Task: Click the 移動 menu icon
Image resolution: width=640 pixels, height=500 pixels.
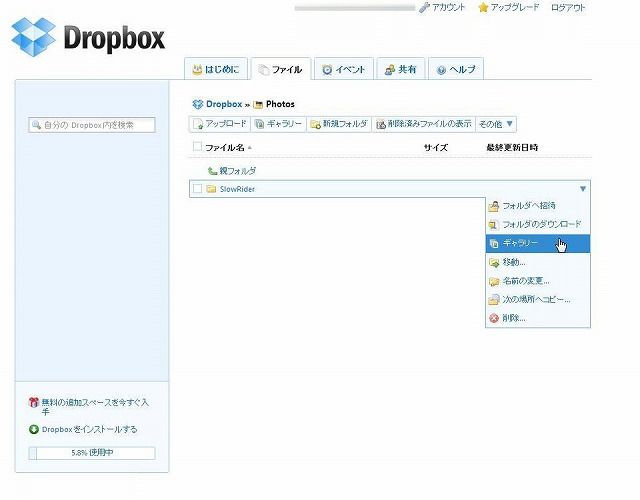Action: (x=494, y=262)
